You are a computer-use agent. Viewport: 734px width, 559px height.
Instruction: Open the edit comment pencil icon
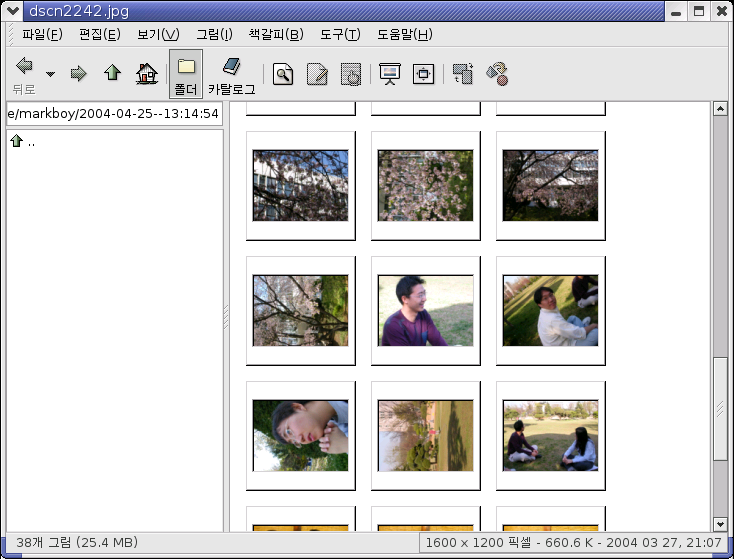point(317,74)
